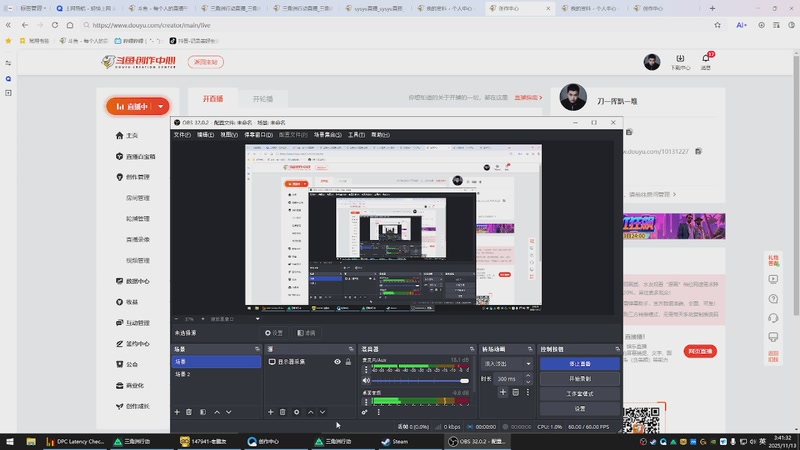
Task: Switch to the 开轮播 tab
Action: pyautogui.click(x=263, y=99)
